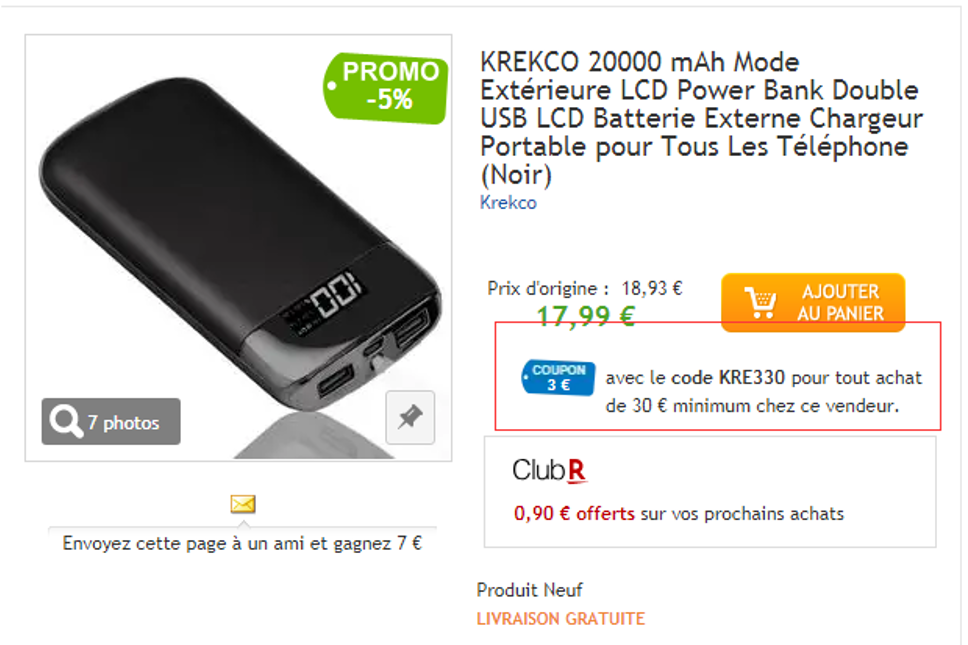
Task: Click the magnifier icon beside 7 photos
Action: (65, 421)
